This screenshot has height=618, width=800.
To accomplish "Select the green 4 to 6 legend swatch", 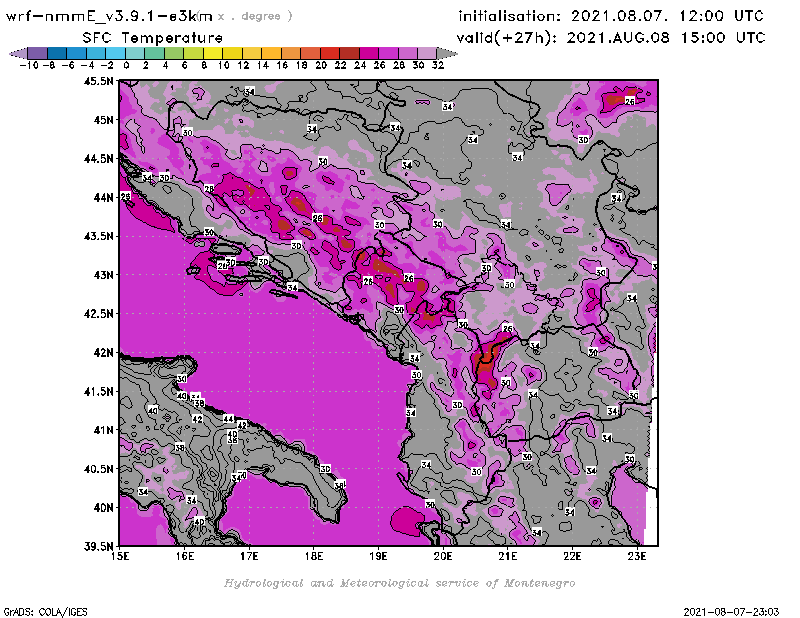I will click(x=173, y=53).
